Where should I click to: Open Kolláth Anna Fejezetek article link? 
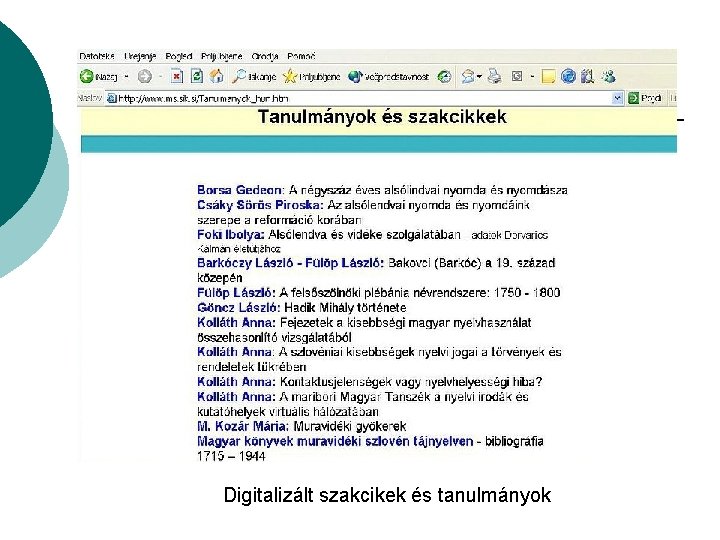[236, 323]
